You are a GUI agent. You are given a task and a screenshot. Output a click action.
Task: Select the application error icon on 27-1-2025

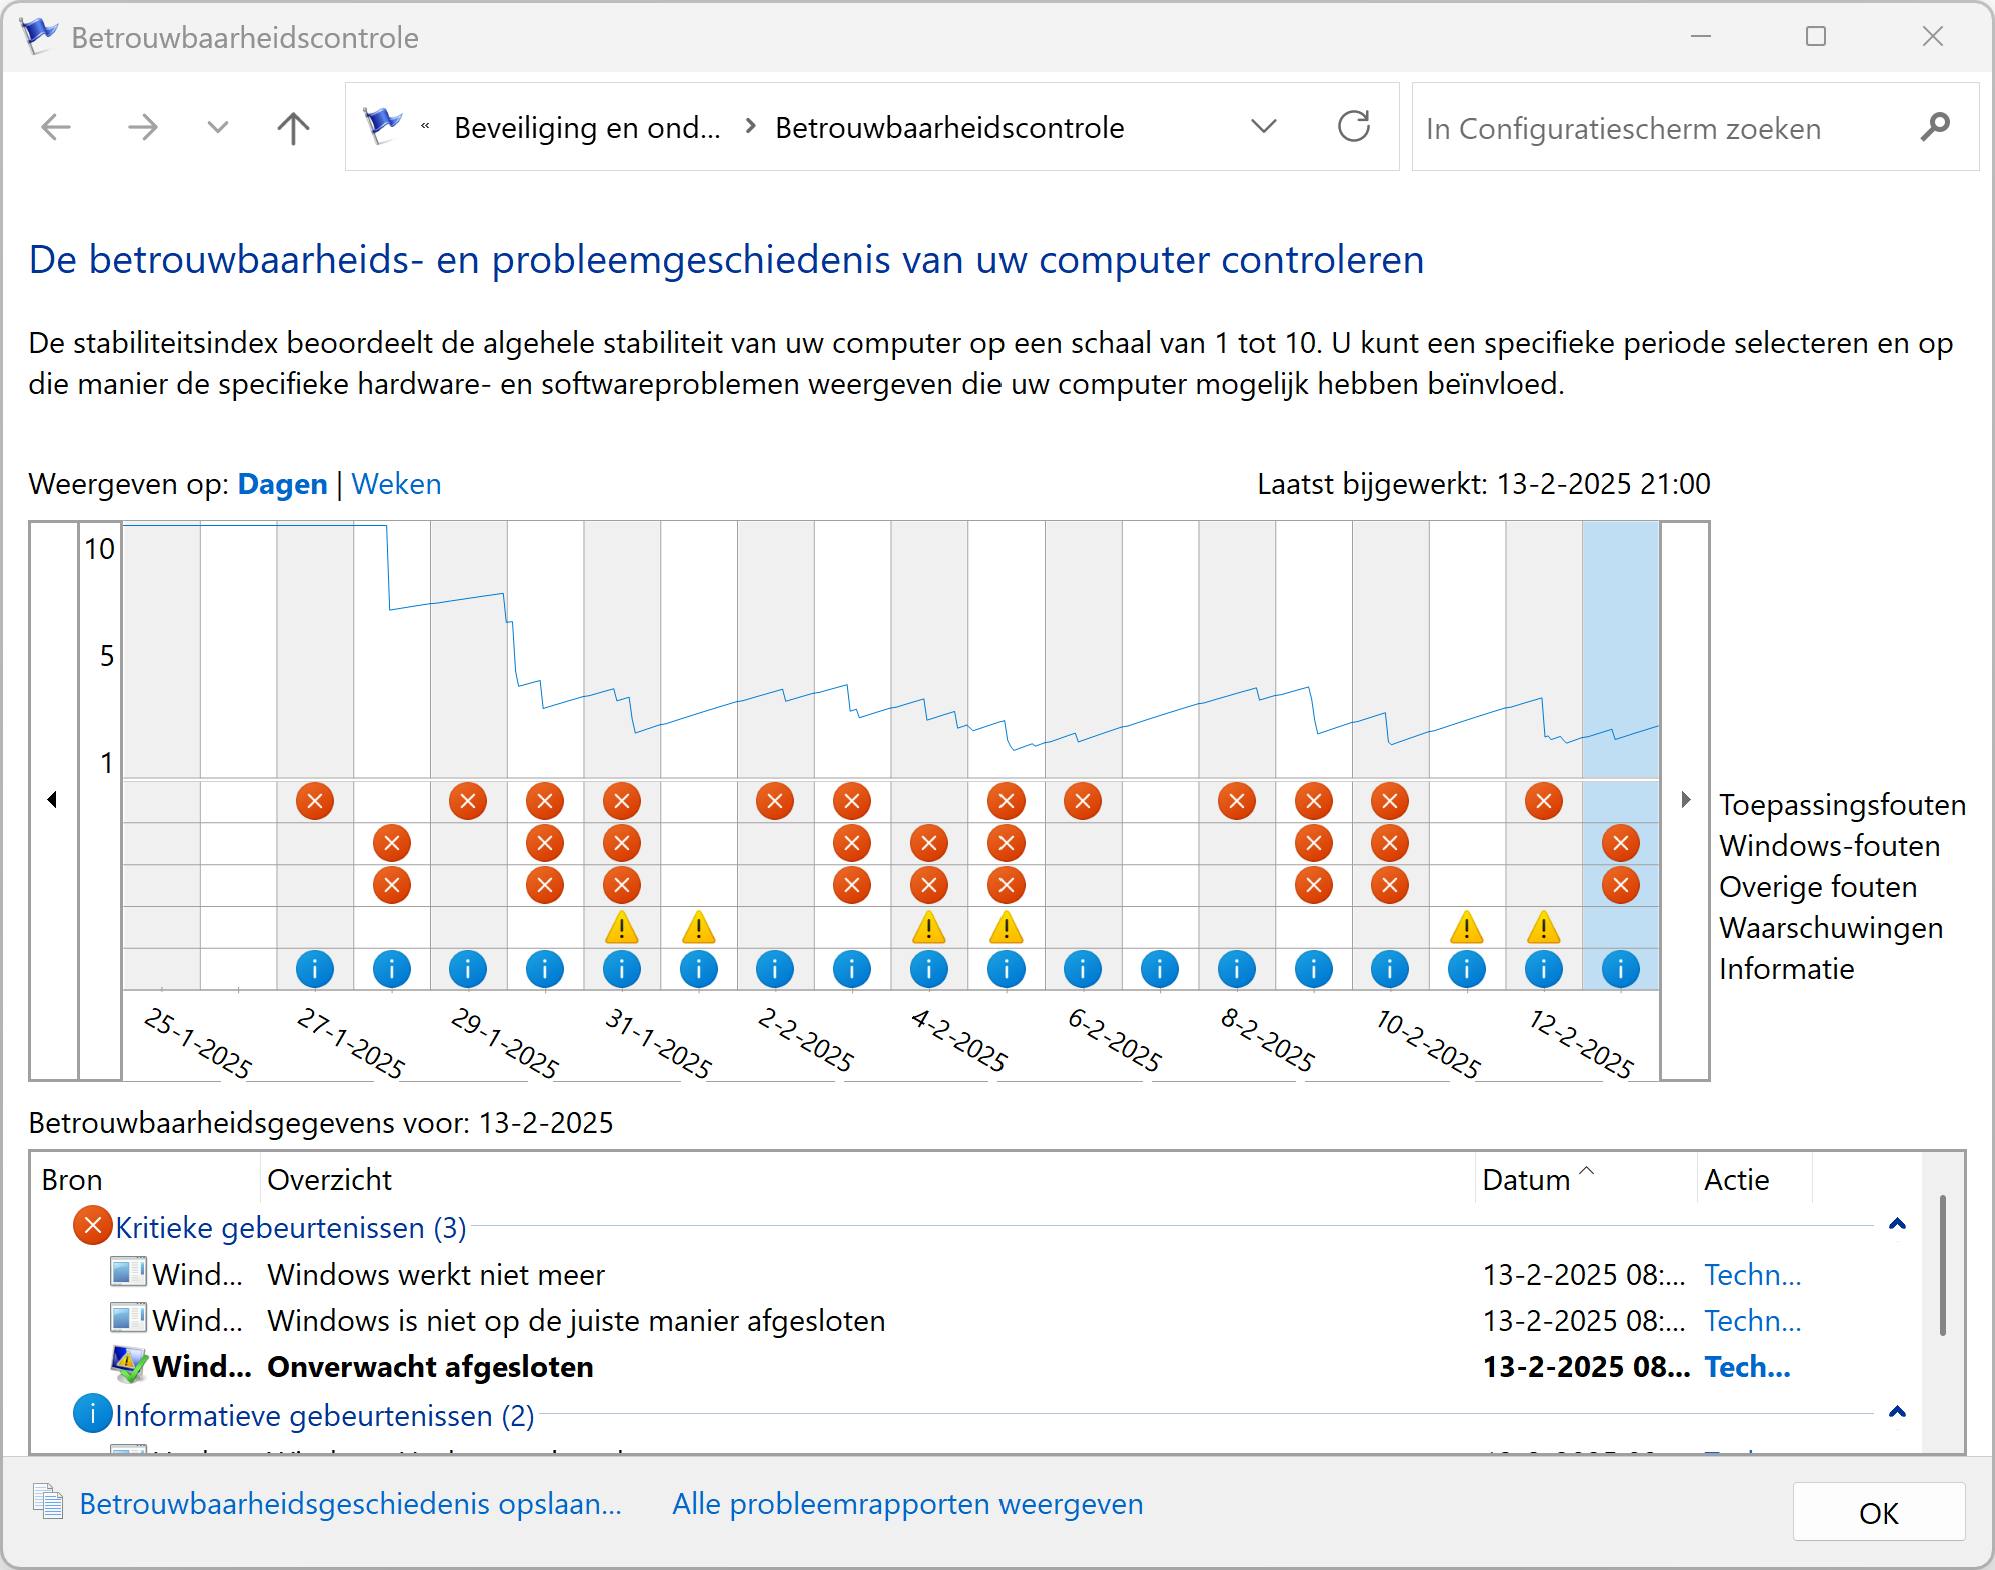pyautogui.click(x=315, y=801)
